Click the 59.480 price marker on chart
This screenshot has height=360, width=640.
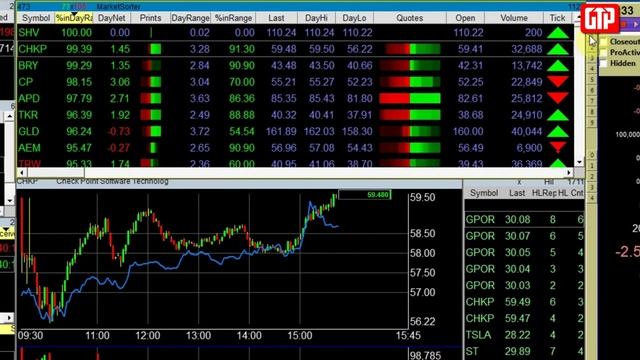365,195
